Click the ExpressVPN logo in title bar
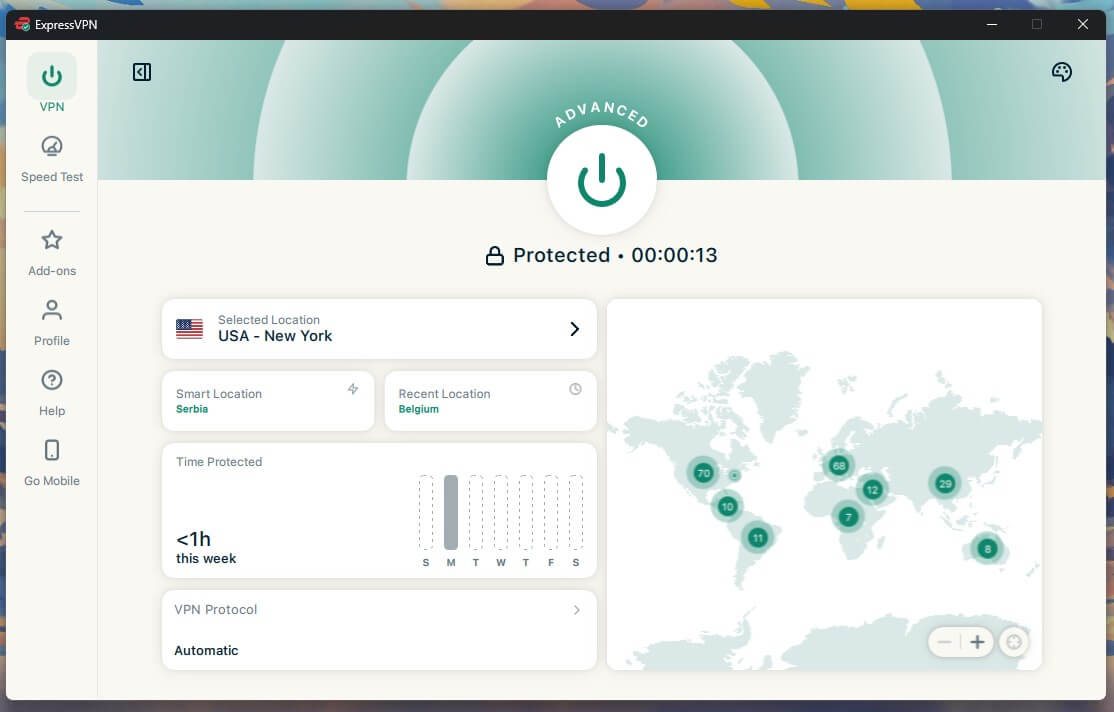 pos(23,24)
